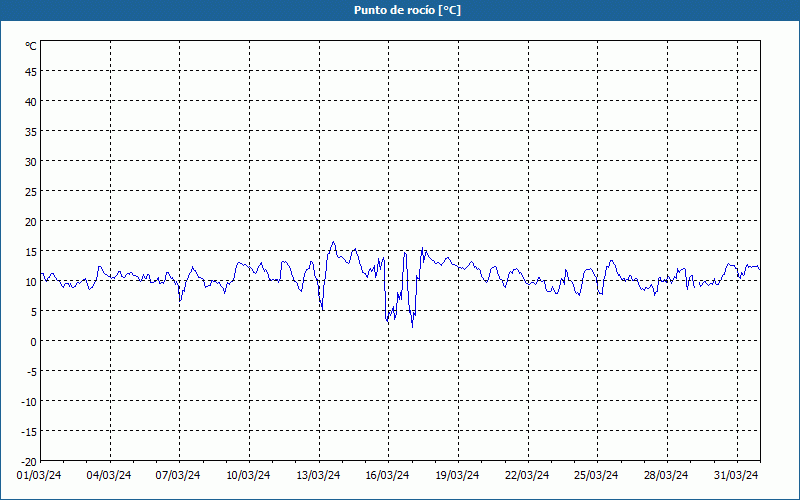The image size is (800, 500).
Task: Click the date label 31/03/24
Action: tap(736, 476)
